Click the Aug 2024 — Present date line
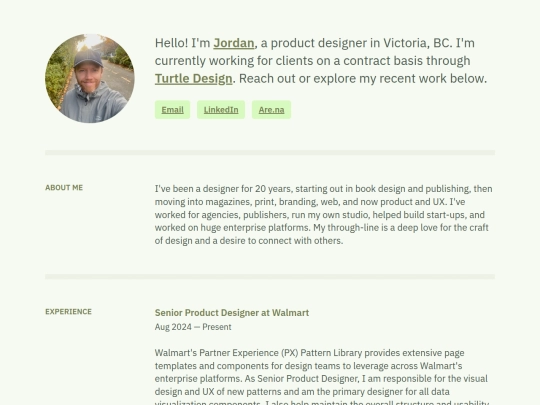The image size is (540, 405). coord(193,327)
